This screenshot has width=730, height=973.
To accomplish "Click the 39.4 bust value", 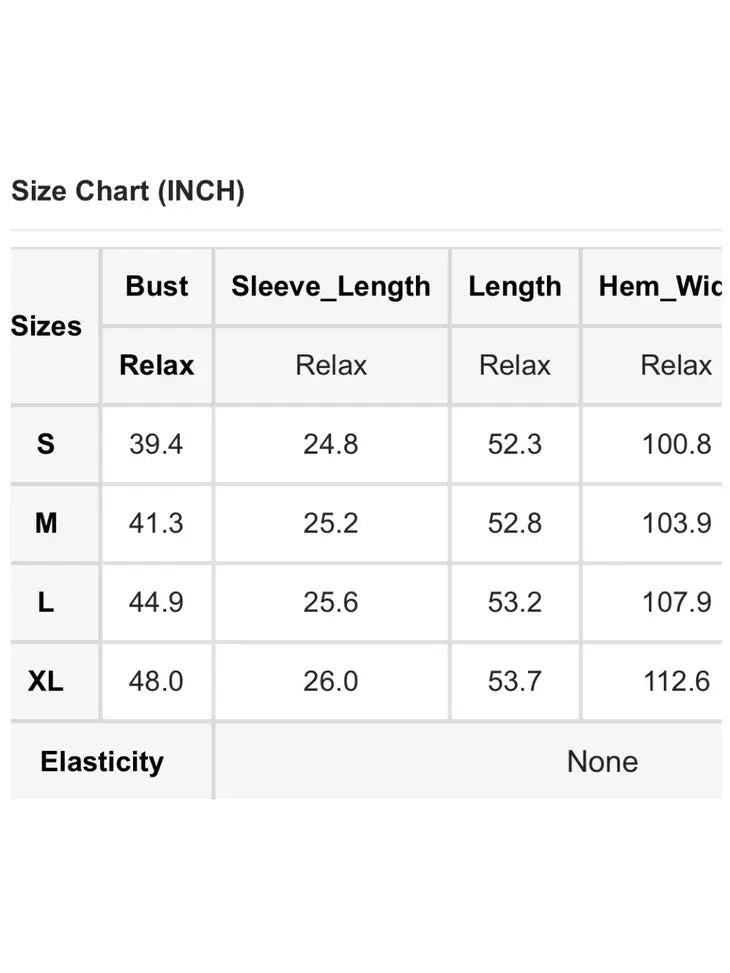I will tap(156, 444).
